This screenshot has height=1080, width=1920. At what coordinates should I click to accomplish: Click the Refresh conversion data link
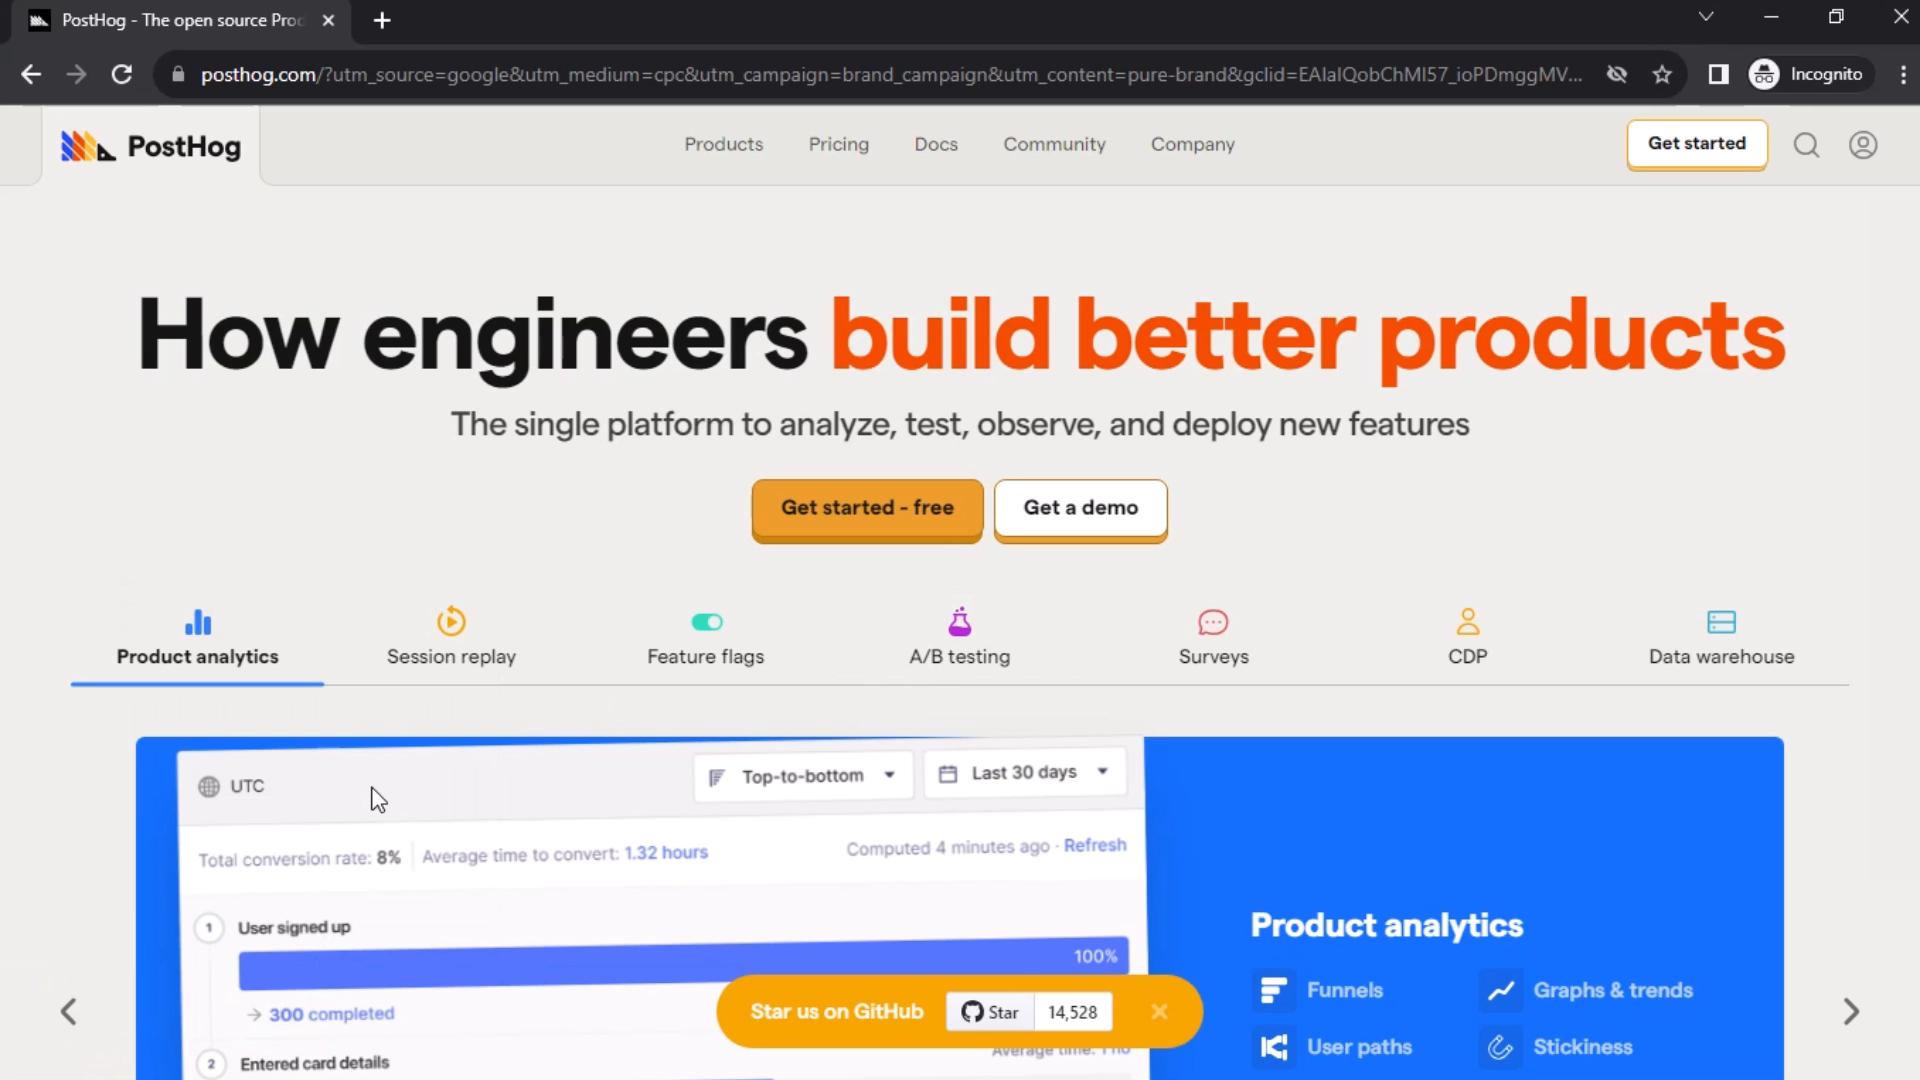[x=1096, y=845]
